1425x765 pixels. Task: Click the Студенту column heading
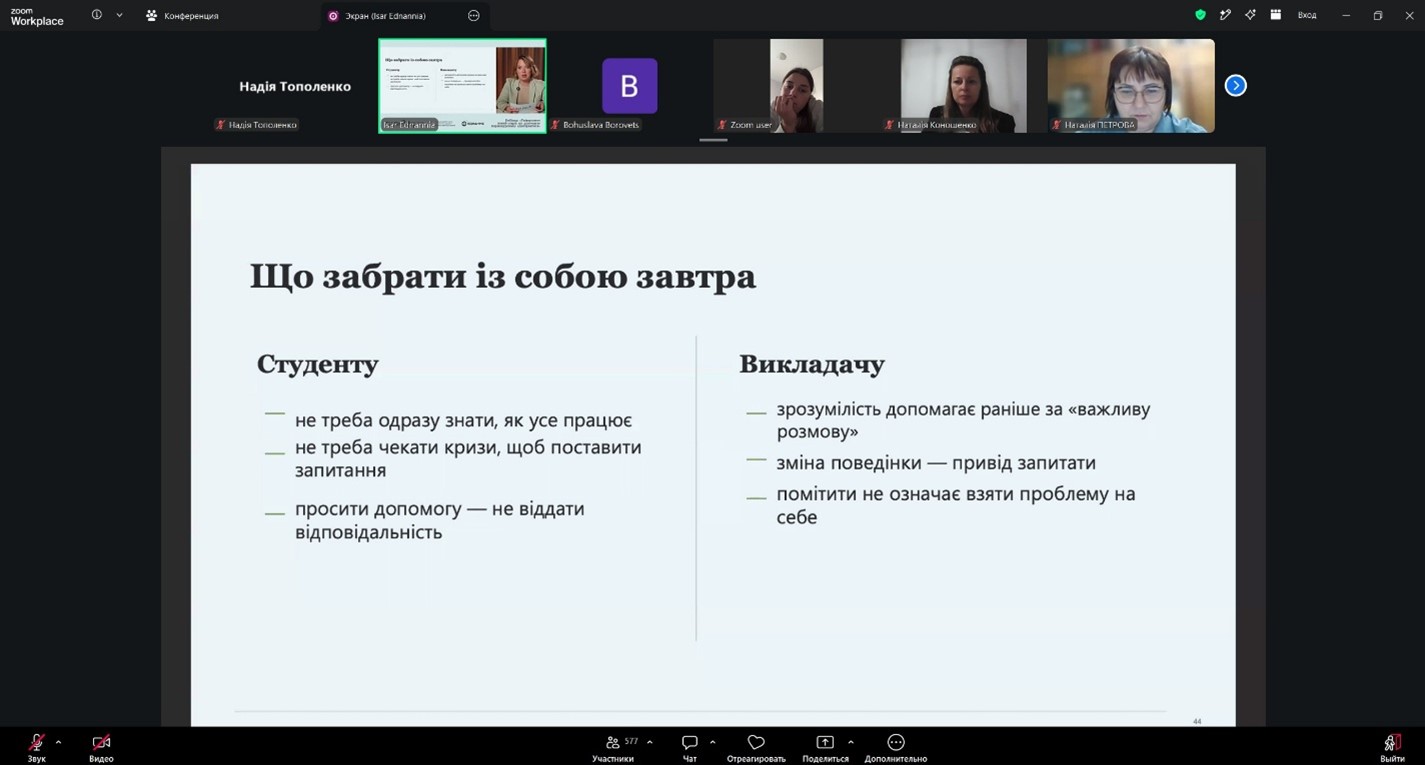(x=318, y=364)
